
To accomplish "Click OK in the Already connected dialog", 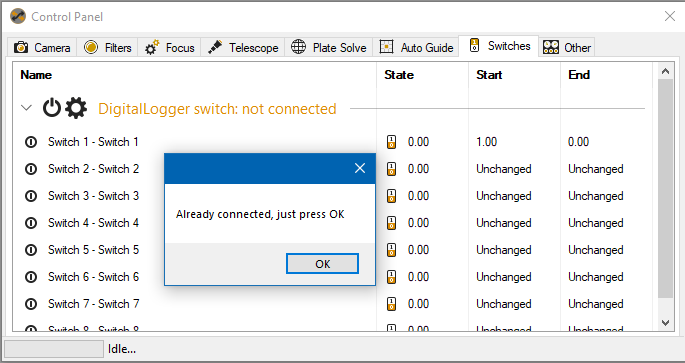I will [x=322, y=264].
